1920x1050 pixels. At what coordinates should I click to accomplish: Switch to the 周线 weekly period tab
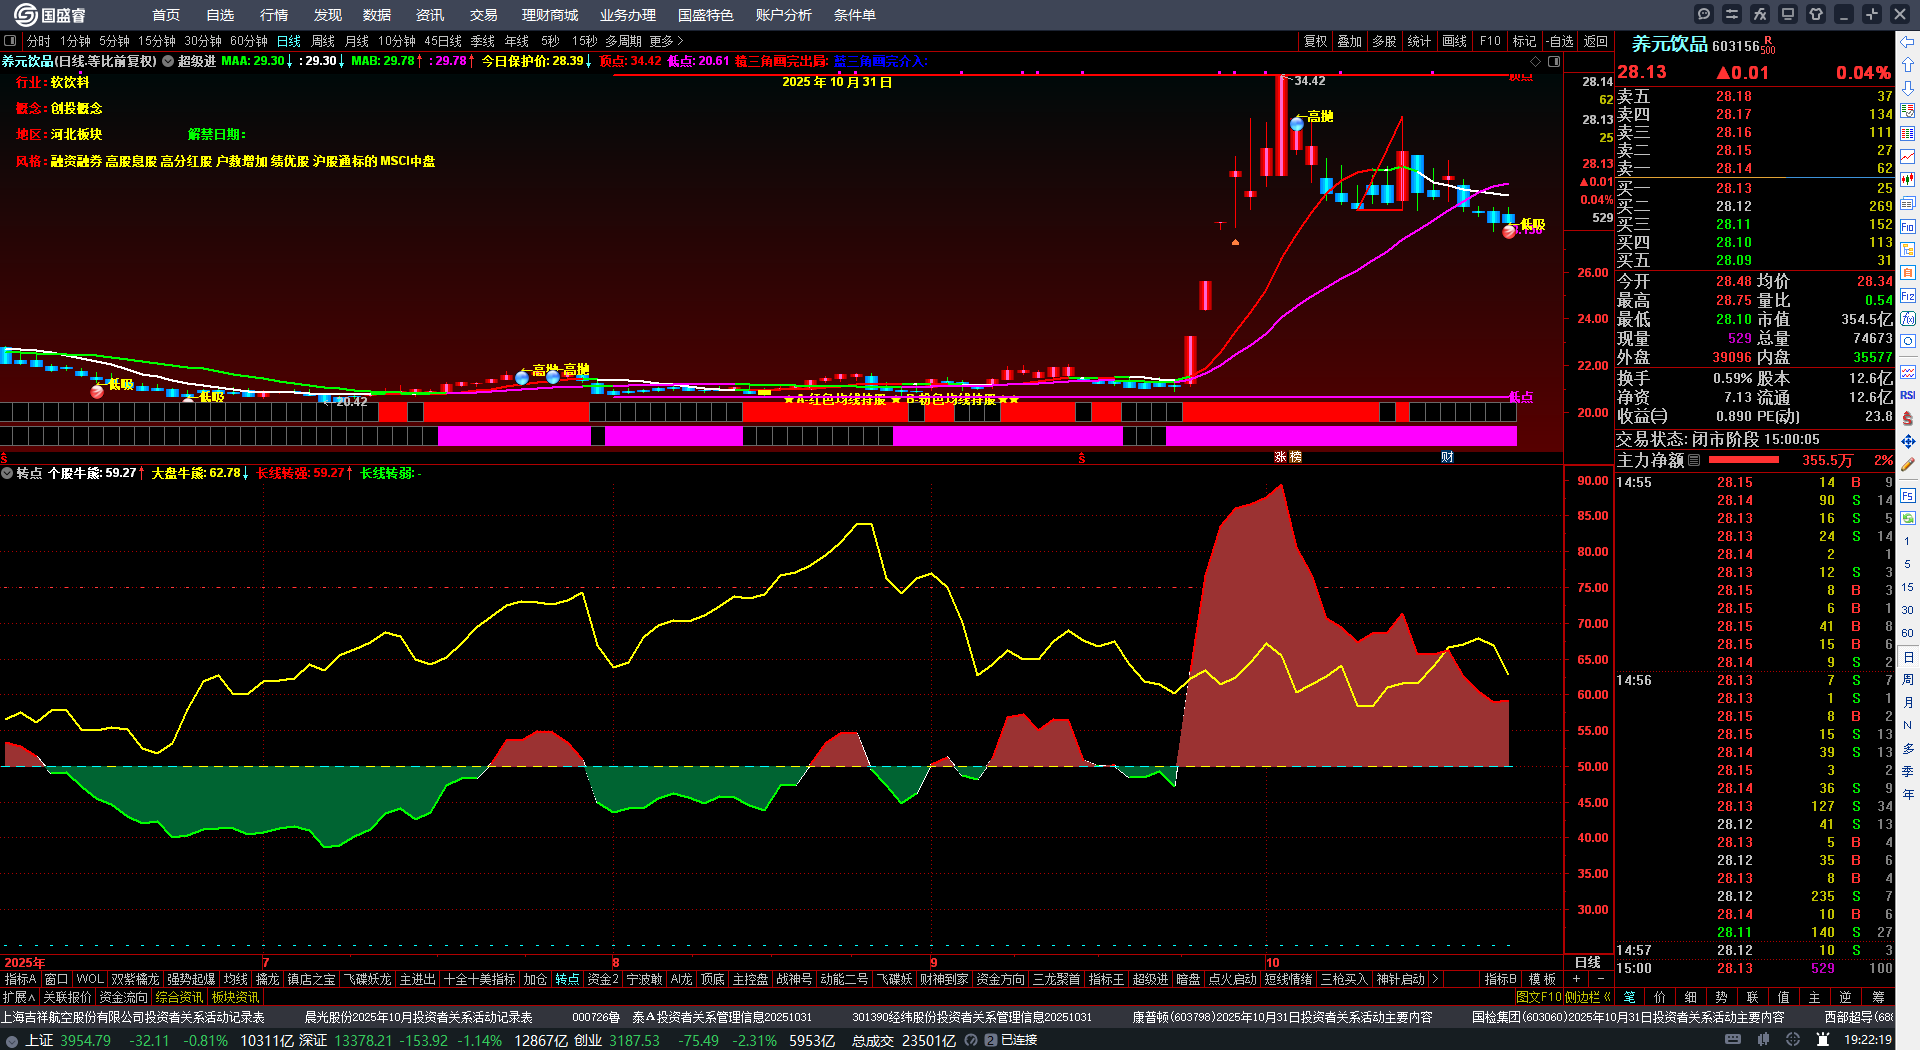pyautogui.click(x=323, y=41)
